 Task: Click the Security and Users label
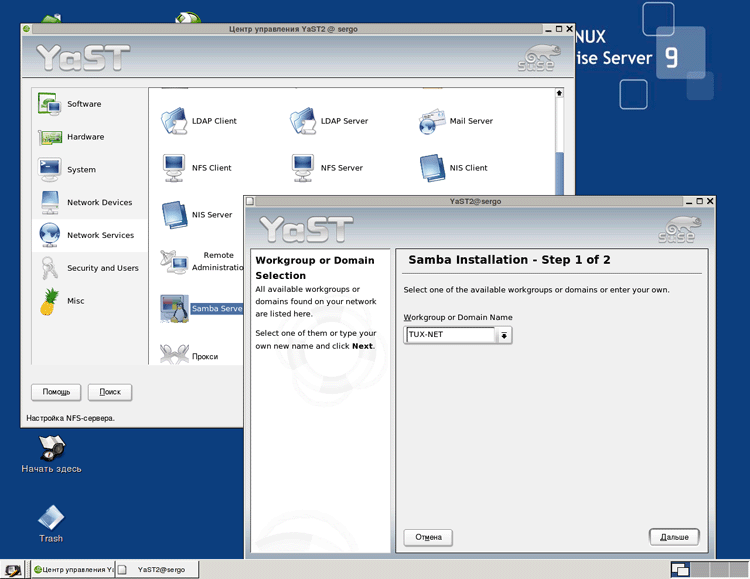103,268
